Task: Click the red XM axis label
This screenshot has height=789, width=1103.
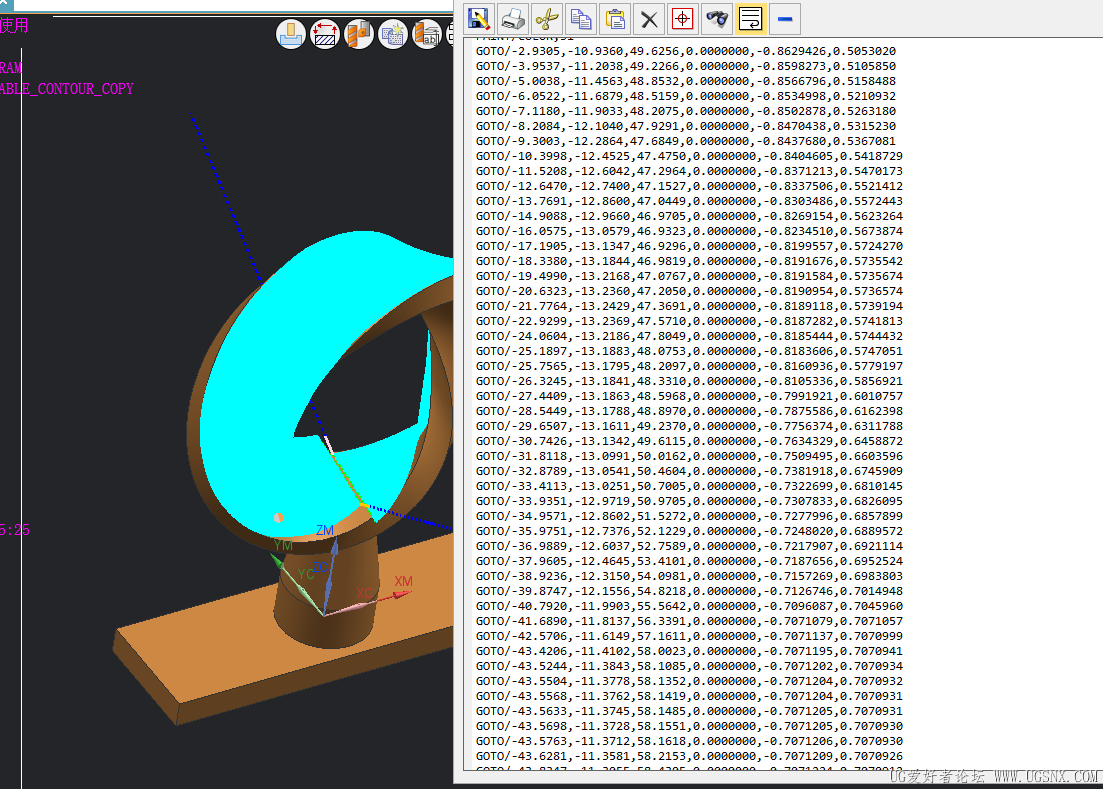Action: pos(404,582)
